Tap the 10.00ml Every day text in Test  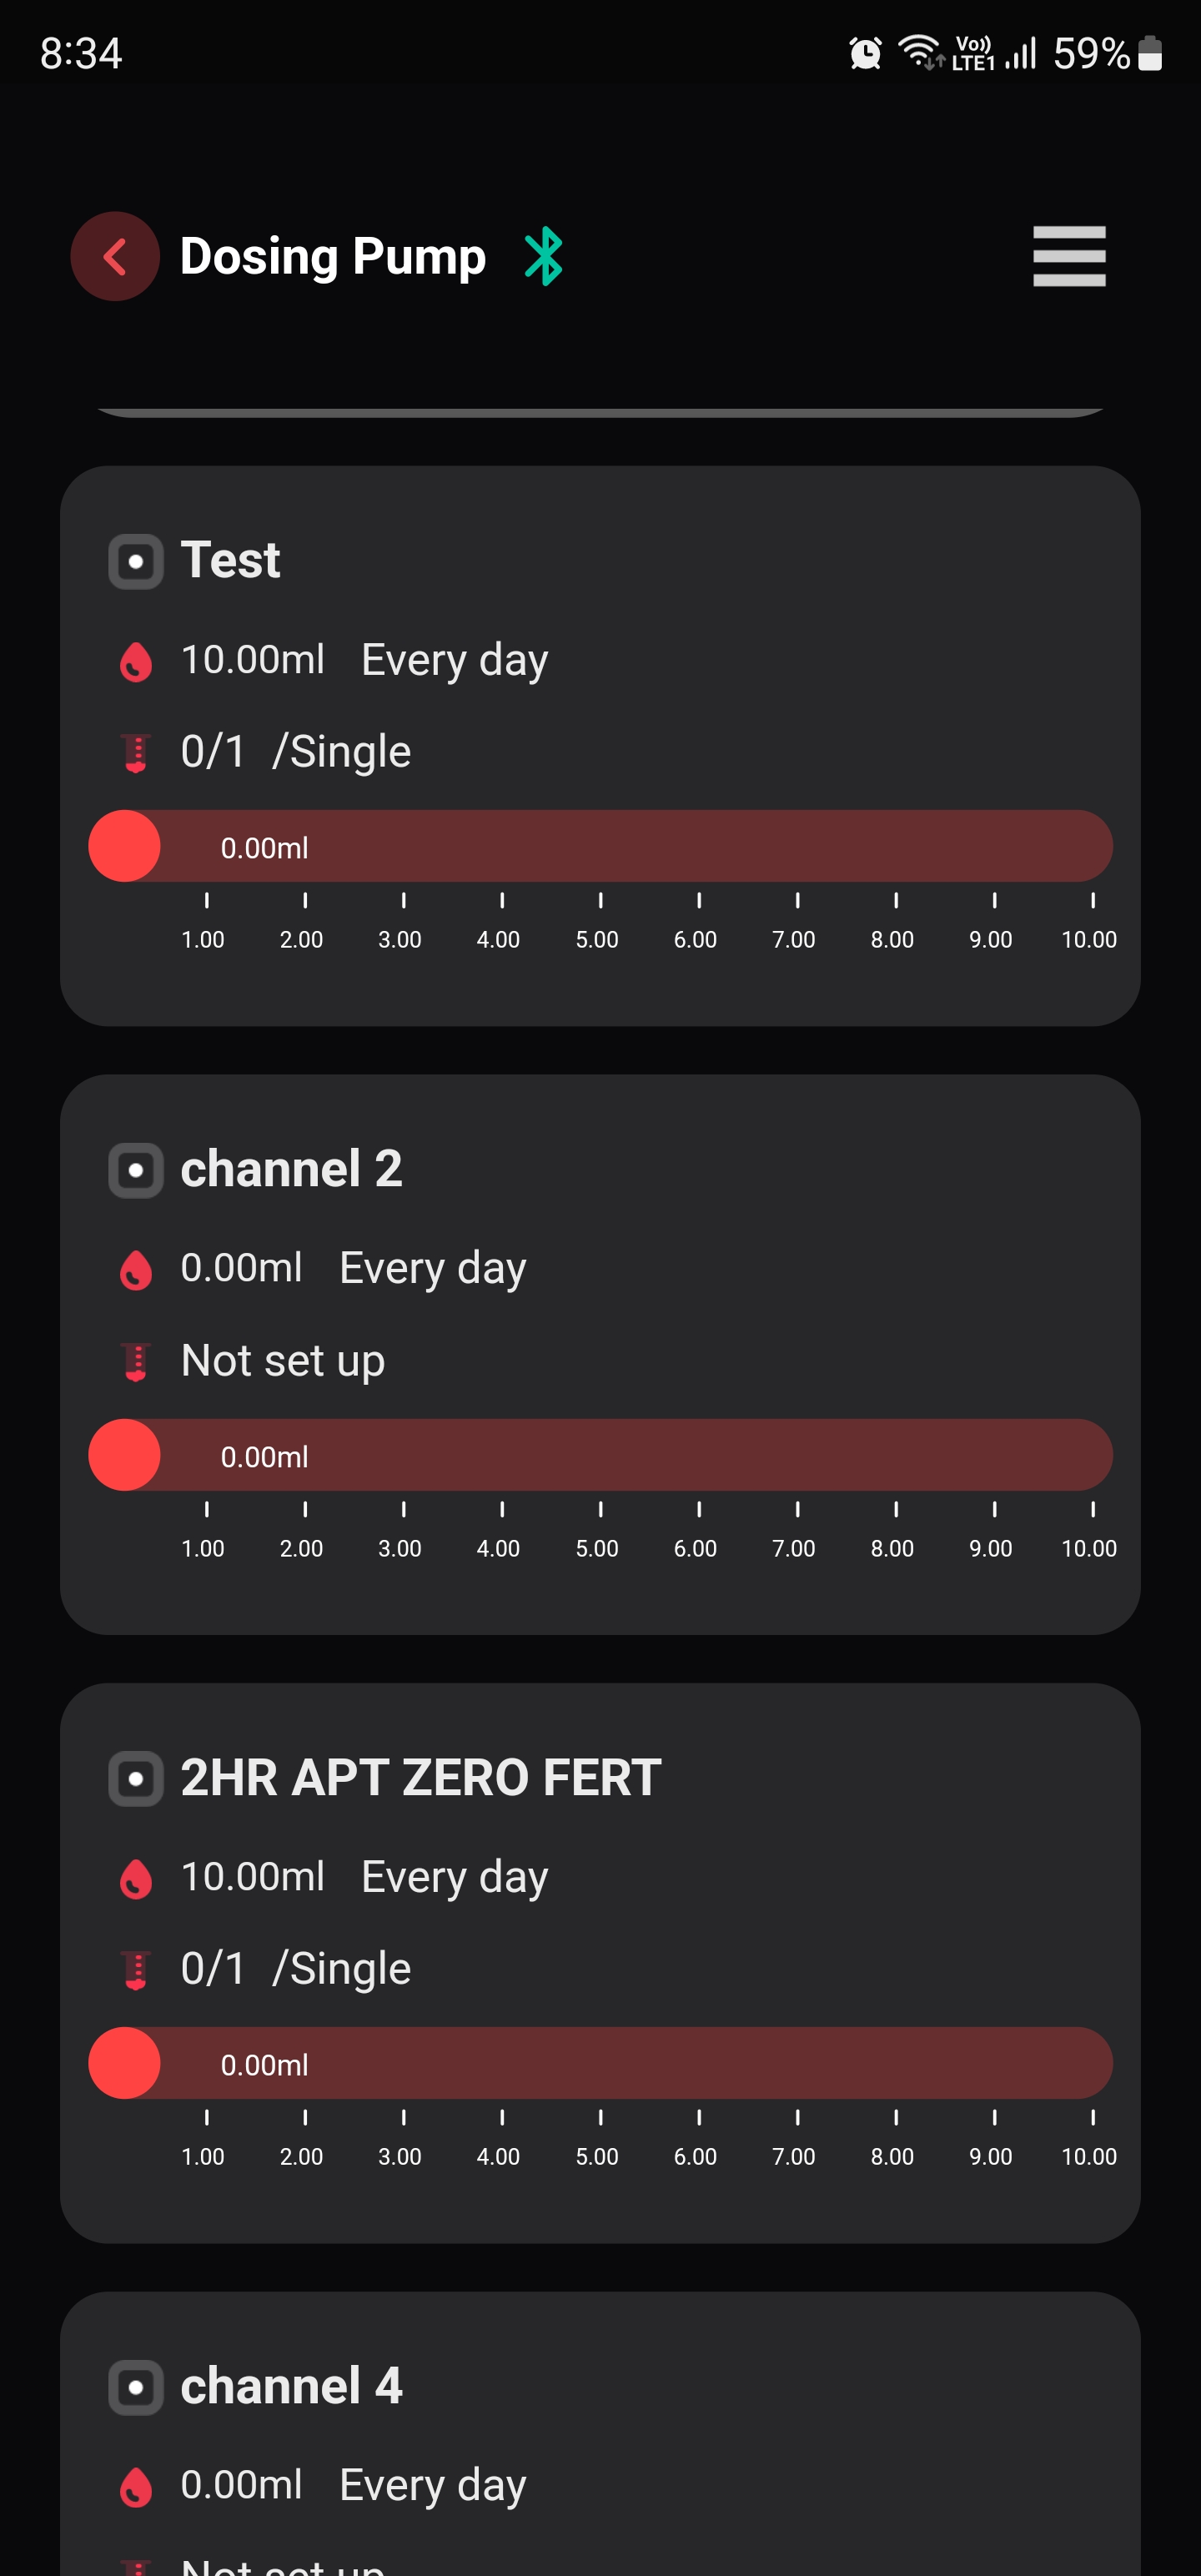364,660
